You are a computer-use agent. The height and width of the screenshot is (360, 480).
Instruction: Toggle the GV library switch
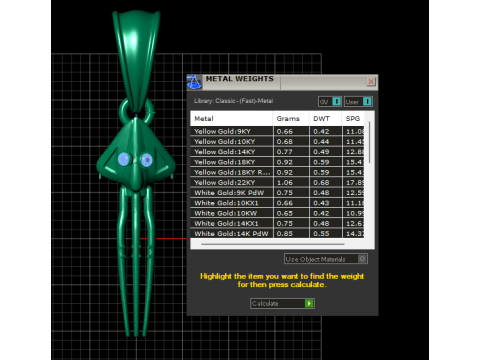330,101
